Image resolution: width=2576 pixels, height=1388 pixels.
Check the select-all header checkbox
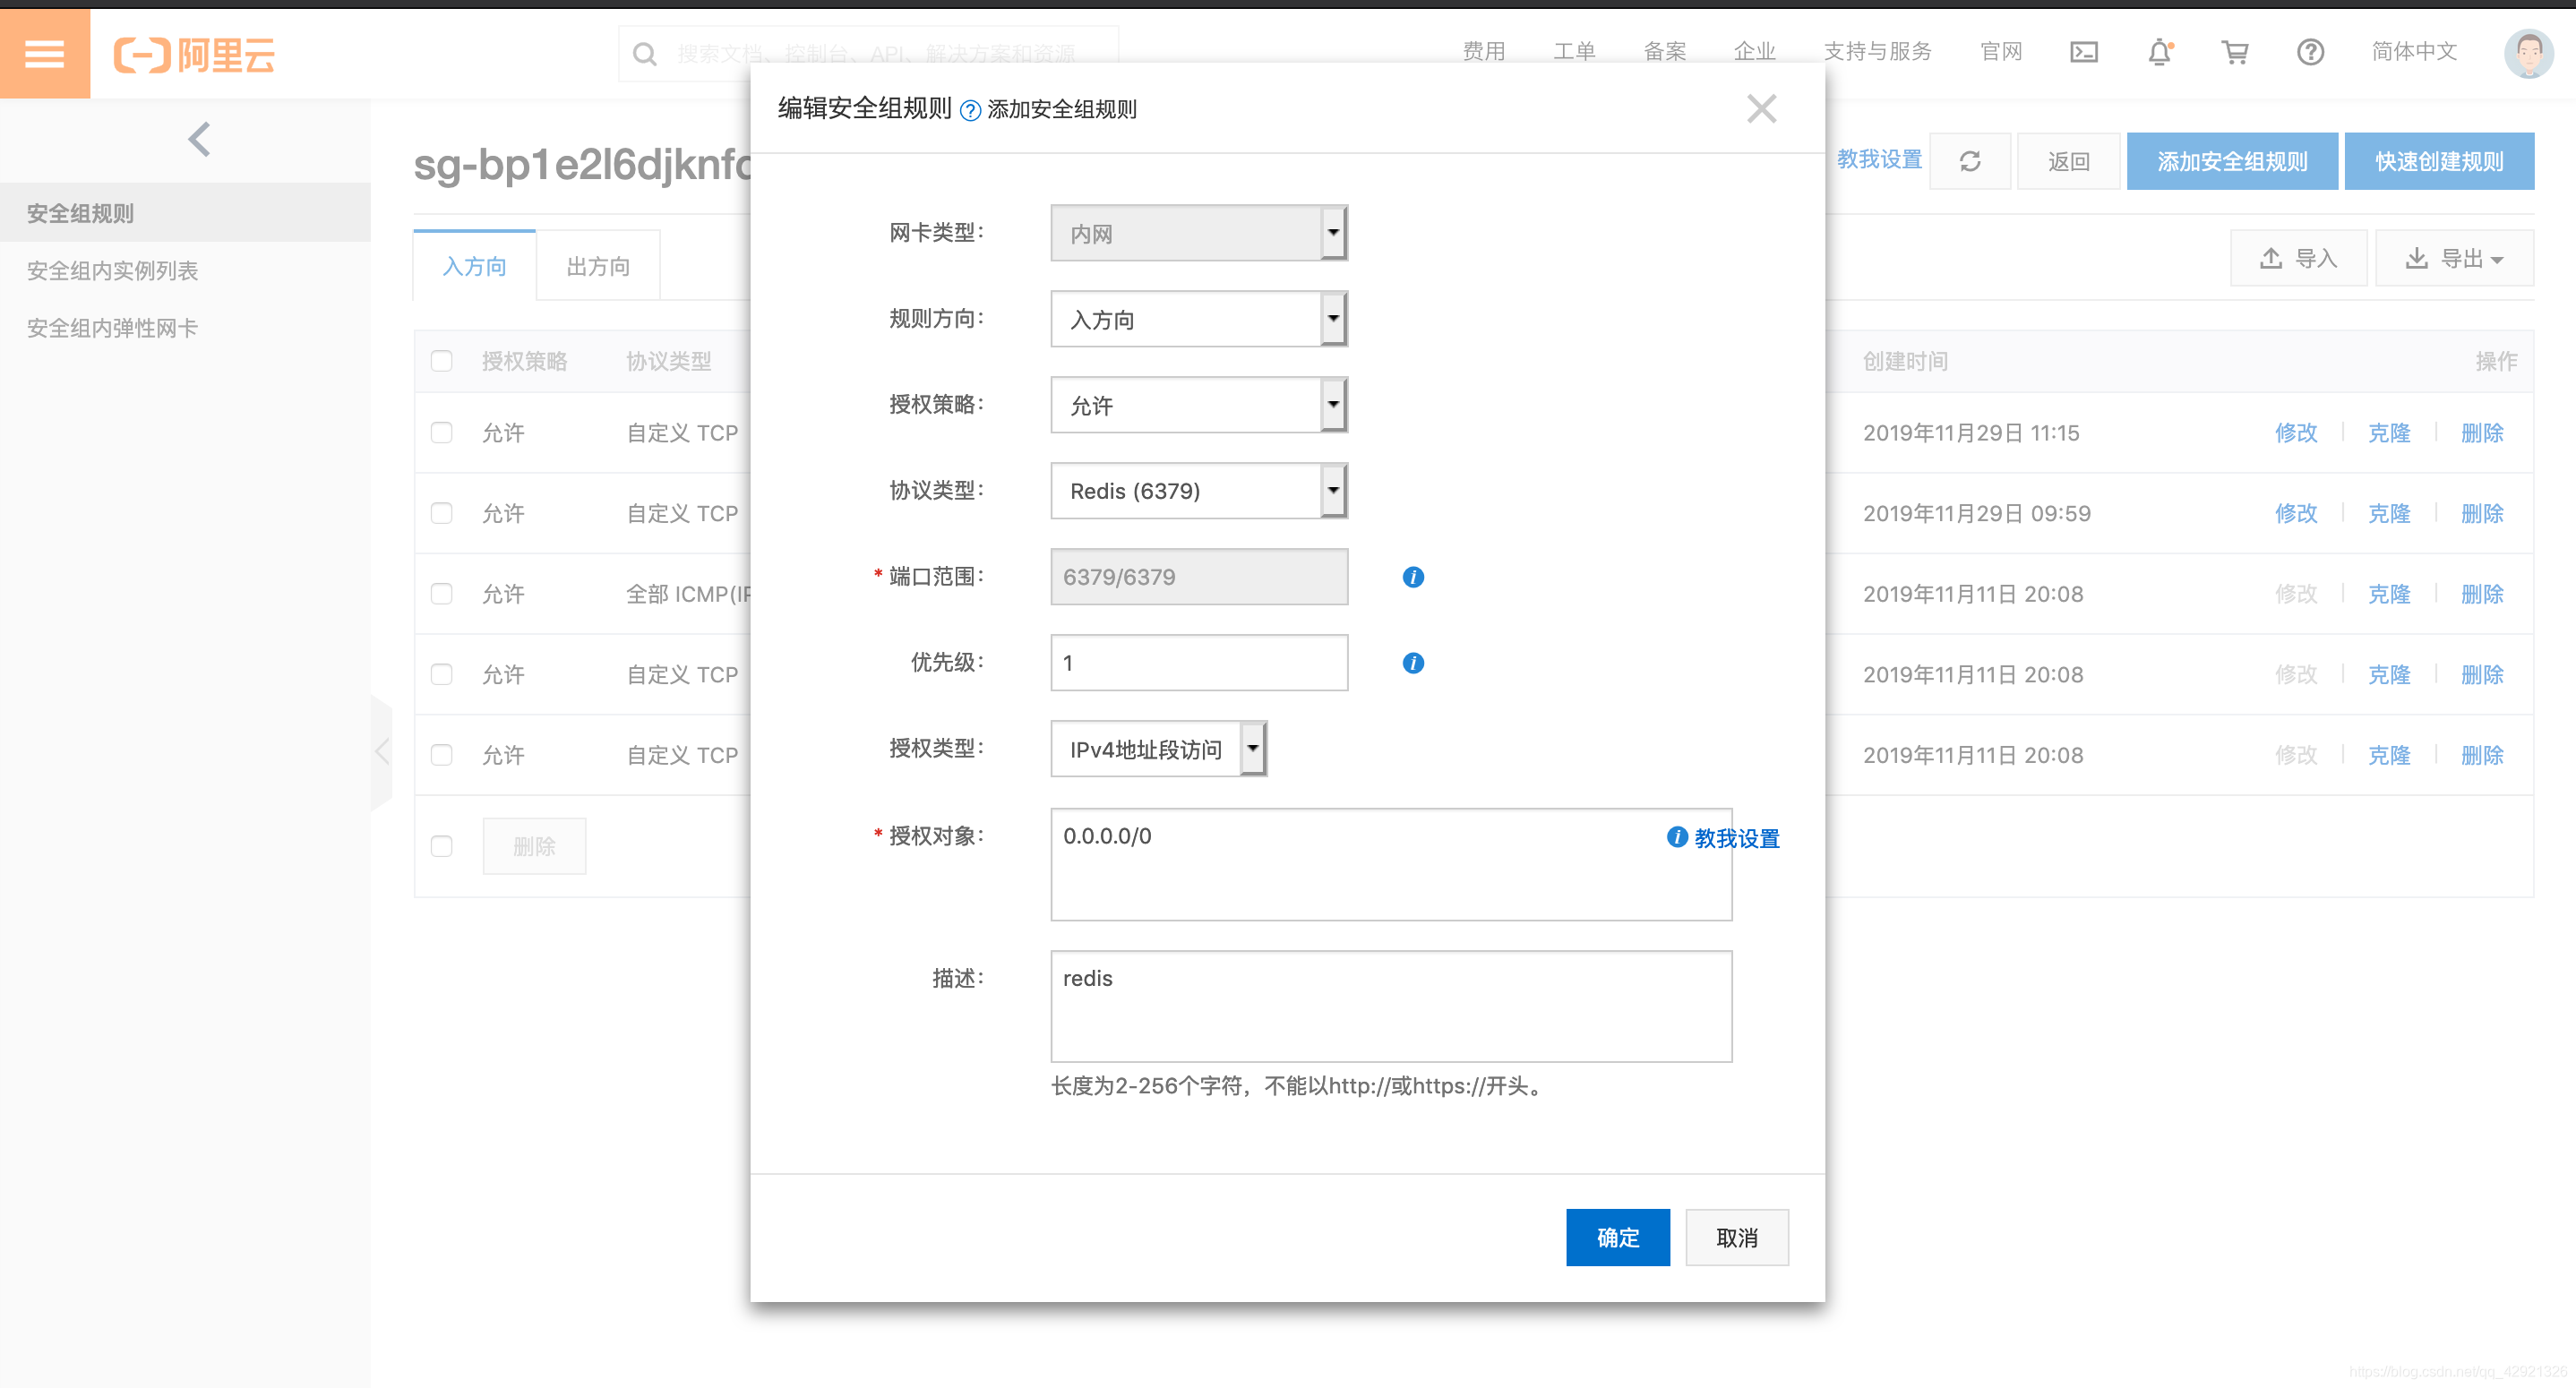pos(441,361)
